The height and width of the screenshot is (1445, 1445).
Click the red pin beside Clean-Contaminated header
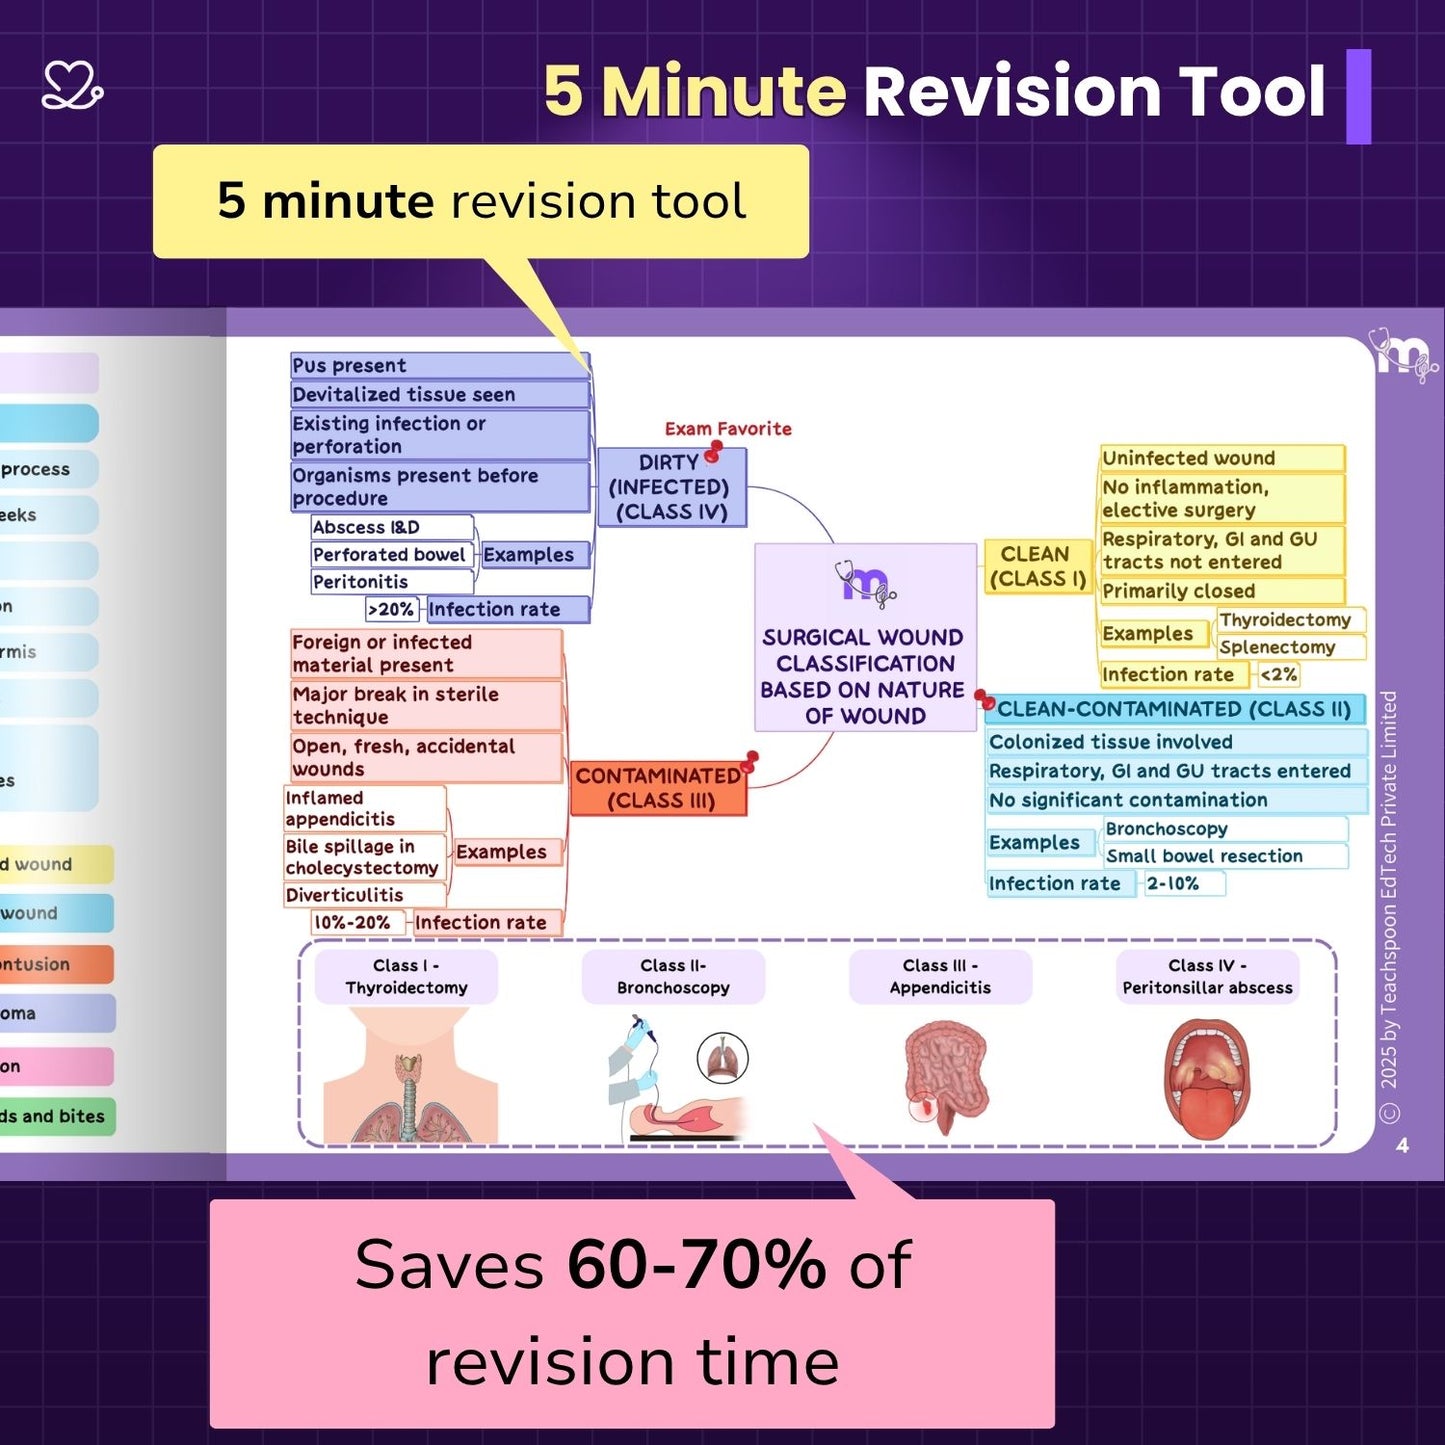(985, 700)
